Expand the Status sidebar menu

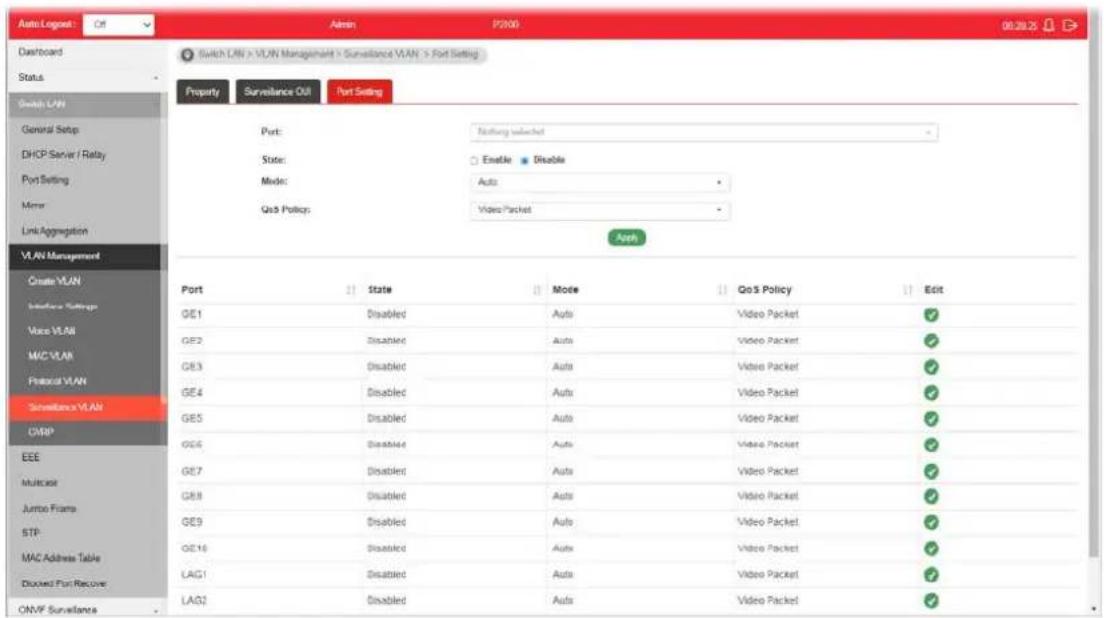pyautogui.click(x=87, y=77)
